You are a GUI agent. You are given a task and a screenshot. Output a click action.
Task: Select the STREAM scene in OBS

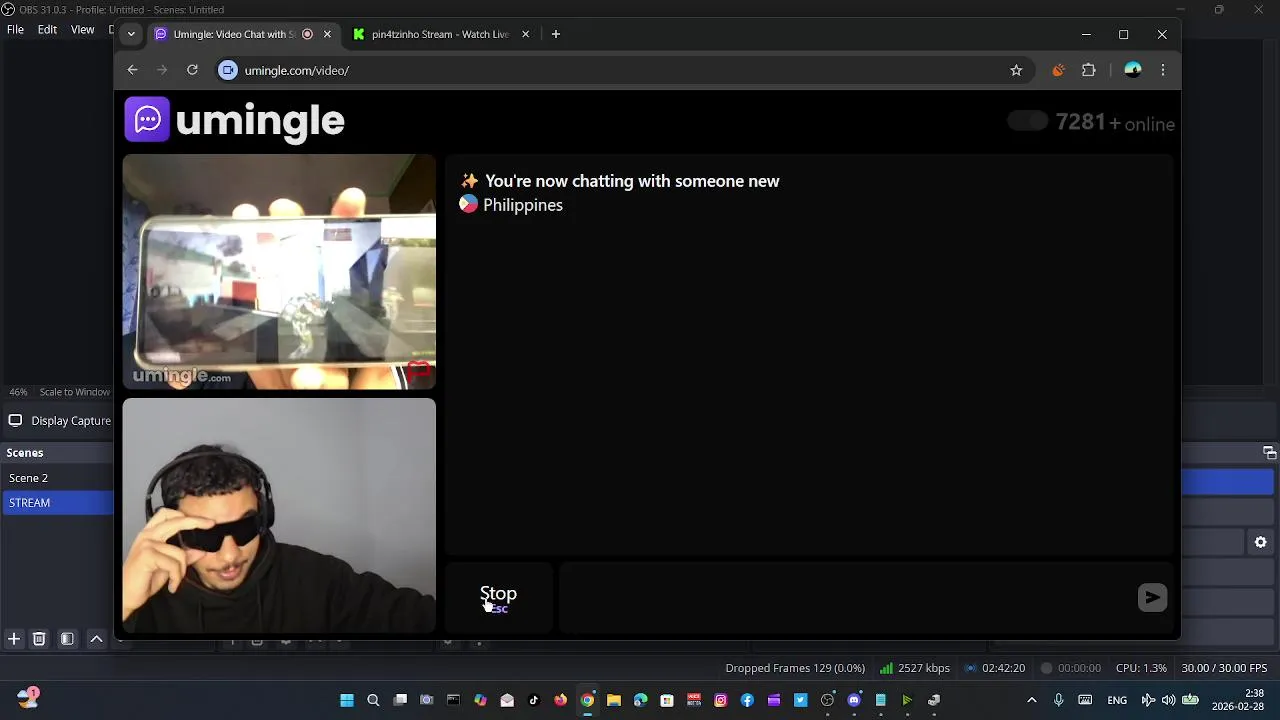coord(57,502)
